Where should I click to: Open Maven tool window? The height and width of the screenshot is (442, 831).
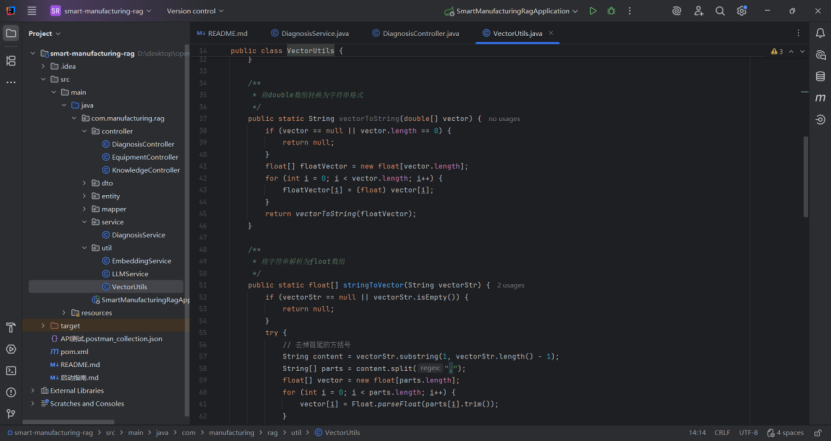[820, 98]
